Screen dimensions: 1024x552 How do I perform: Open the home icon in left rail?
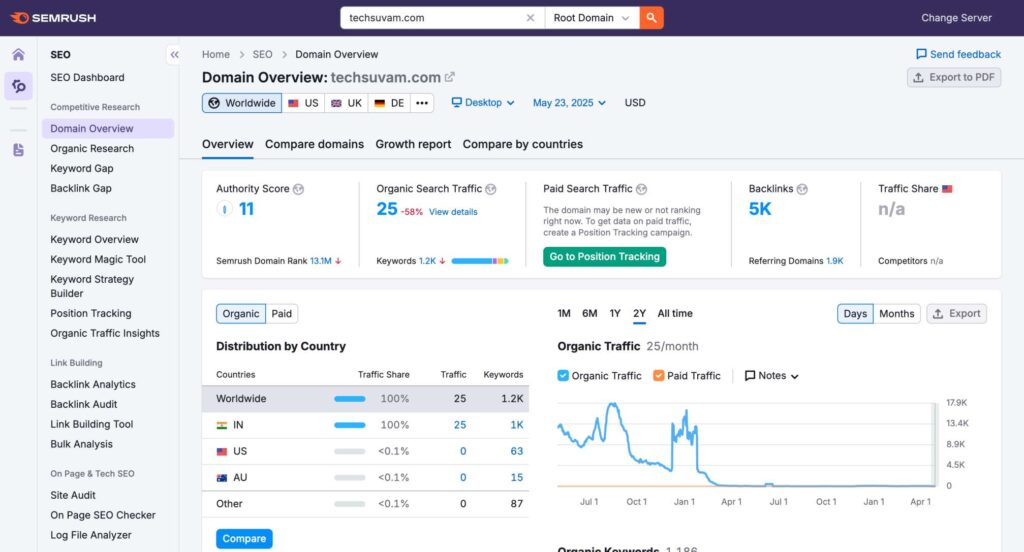(18, 54)
